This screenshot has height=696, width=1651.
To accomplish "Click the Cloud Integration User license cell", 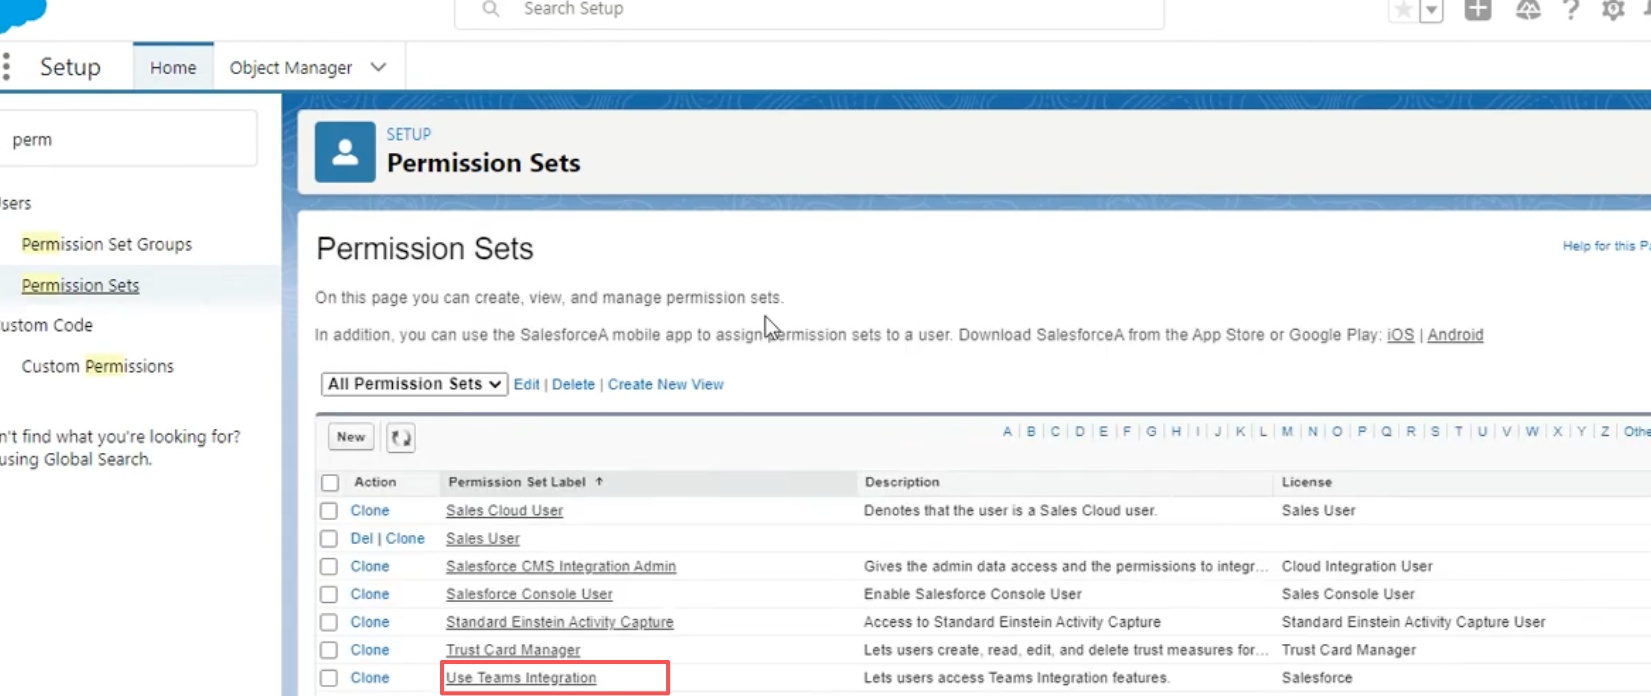I will (1357, 566).
